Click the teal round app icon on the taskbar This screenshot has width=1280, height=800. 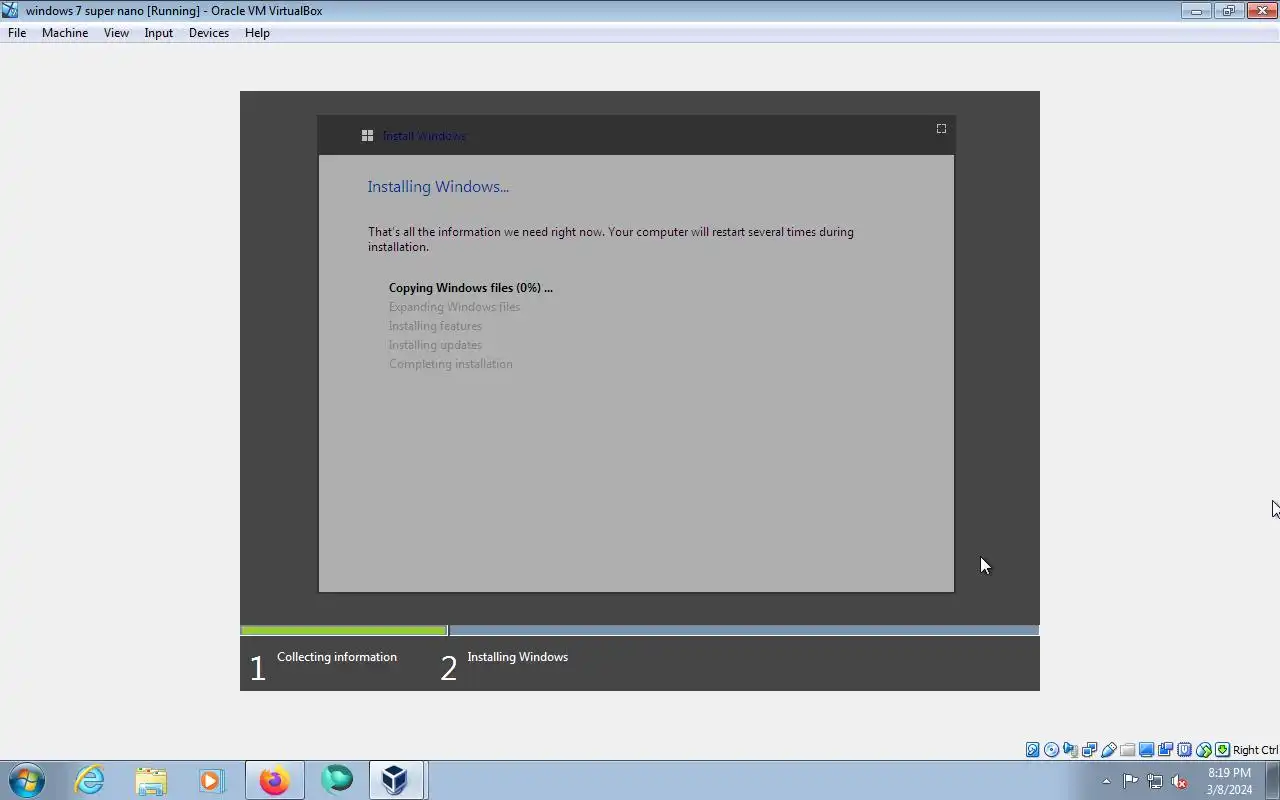pyautogui.click(x=337, y=780)
